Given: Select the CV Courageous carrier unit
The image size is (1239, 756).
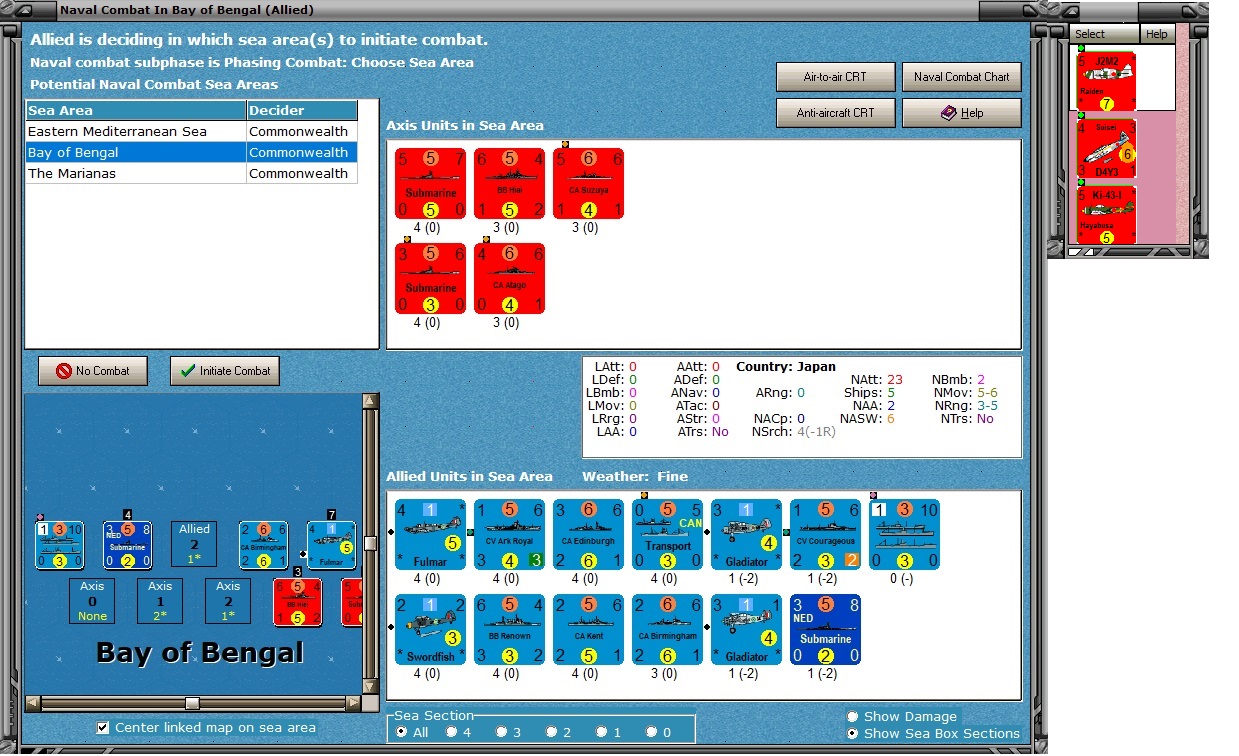Looking at the screenshot, I should (825, 535).
